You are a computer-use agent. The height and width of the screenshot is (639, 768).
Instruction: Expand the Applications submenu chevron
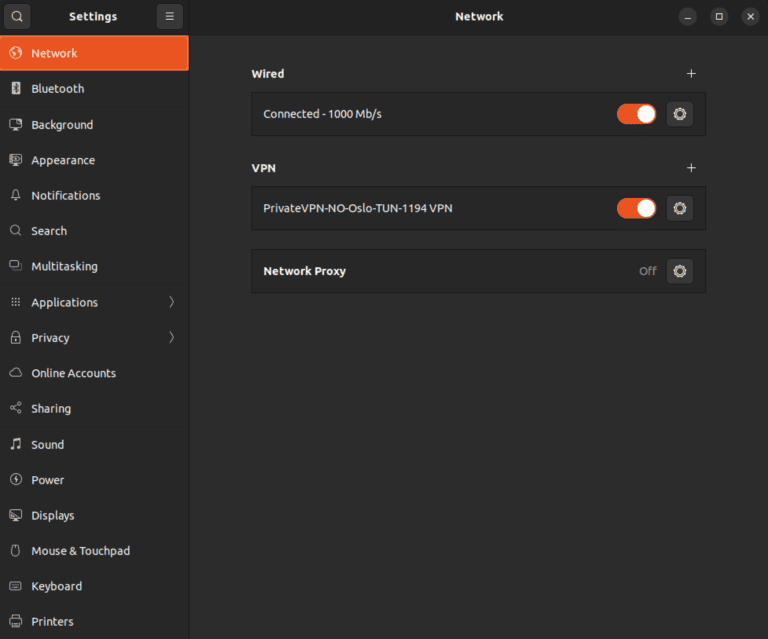pos(171,302)
